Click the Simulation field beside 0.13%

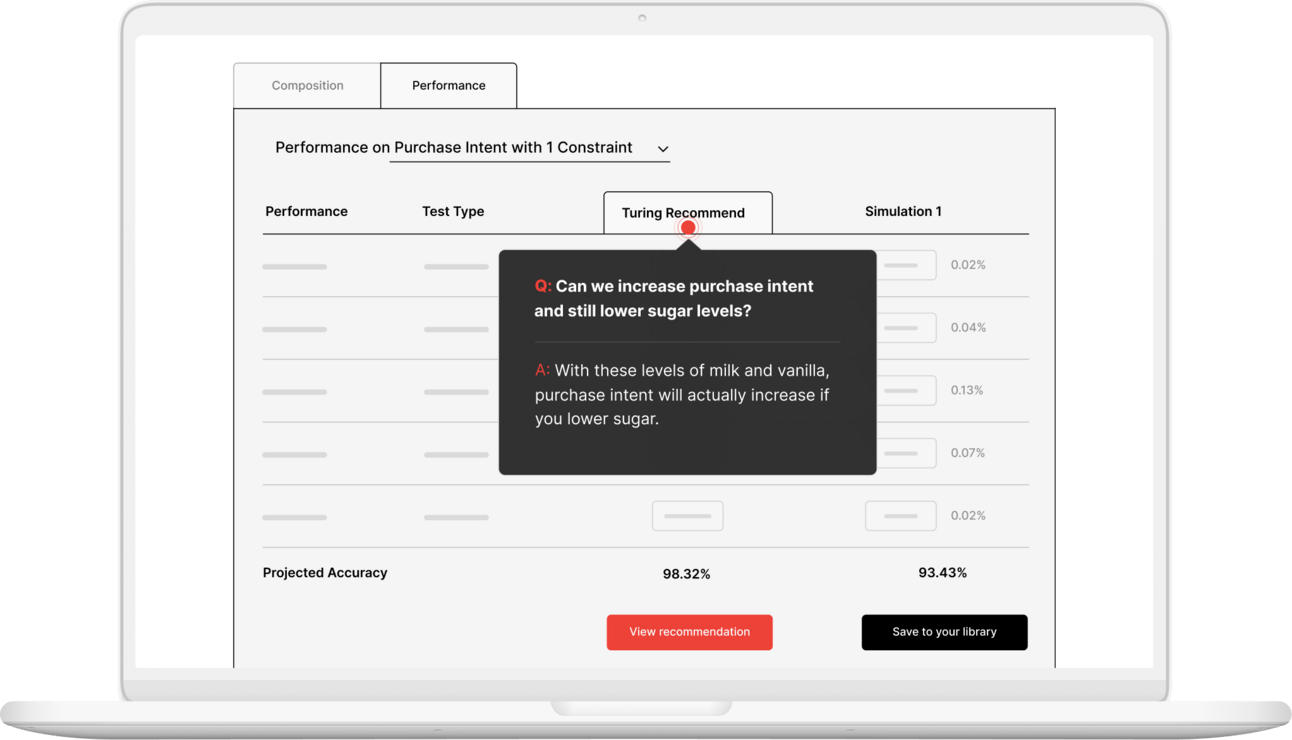(x=906, y=390)
